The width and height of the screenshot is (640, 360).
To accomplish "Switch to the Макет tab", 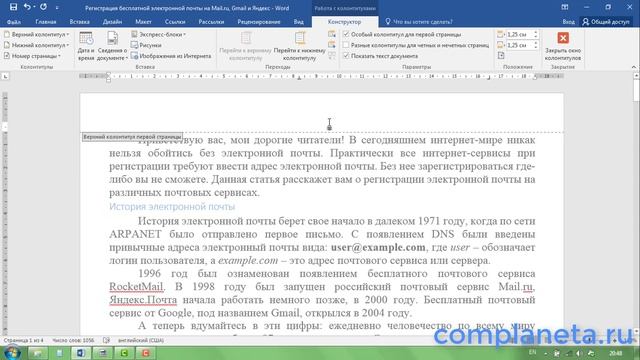I will 143,22.
